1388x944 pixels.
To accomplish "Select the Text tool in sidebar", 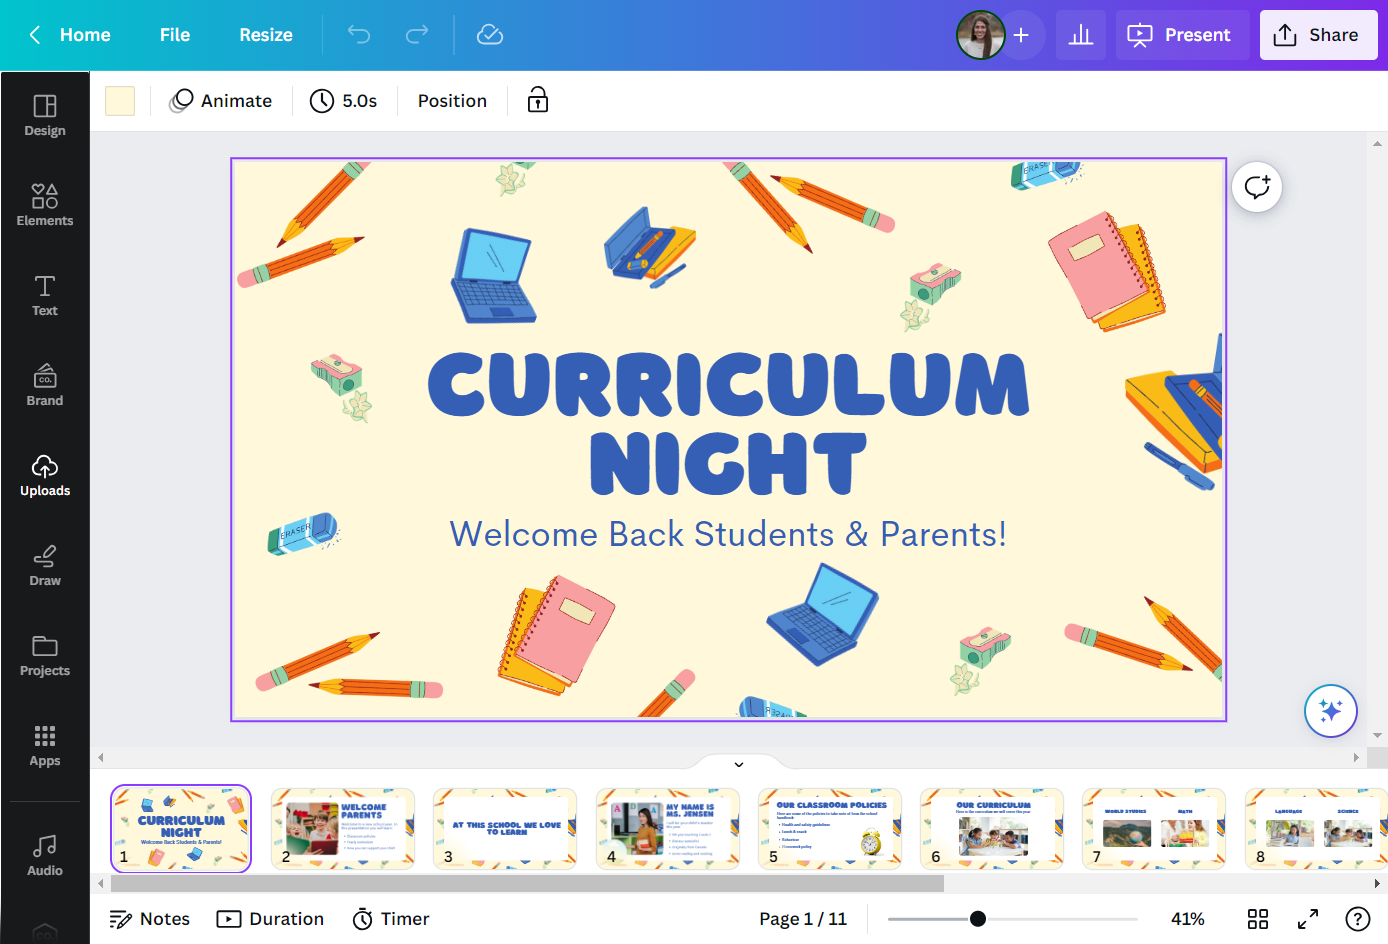I will (45, 296).
